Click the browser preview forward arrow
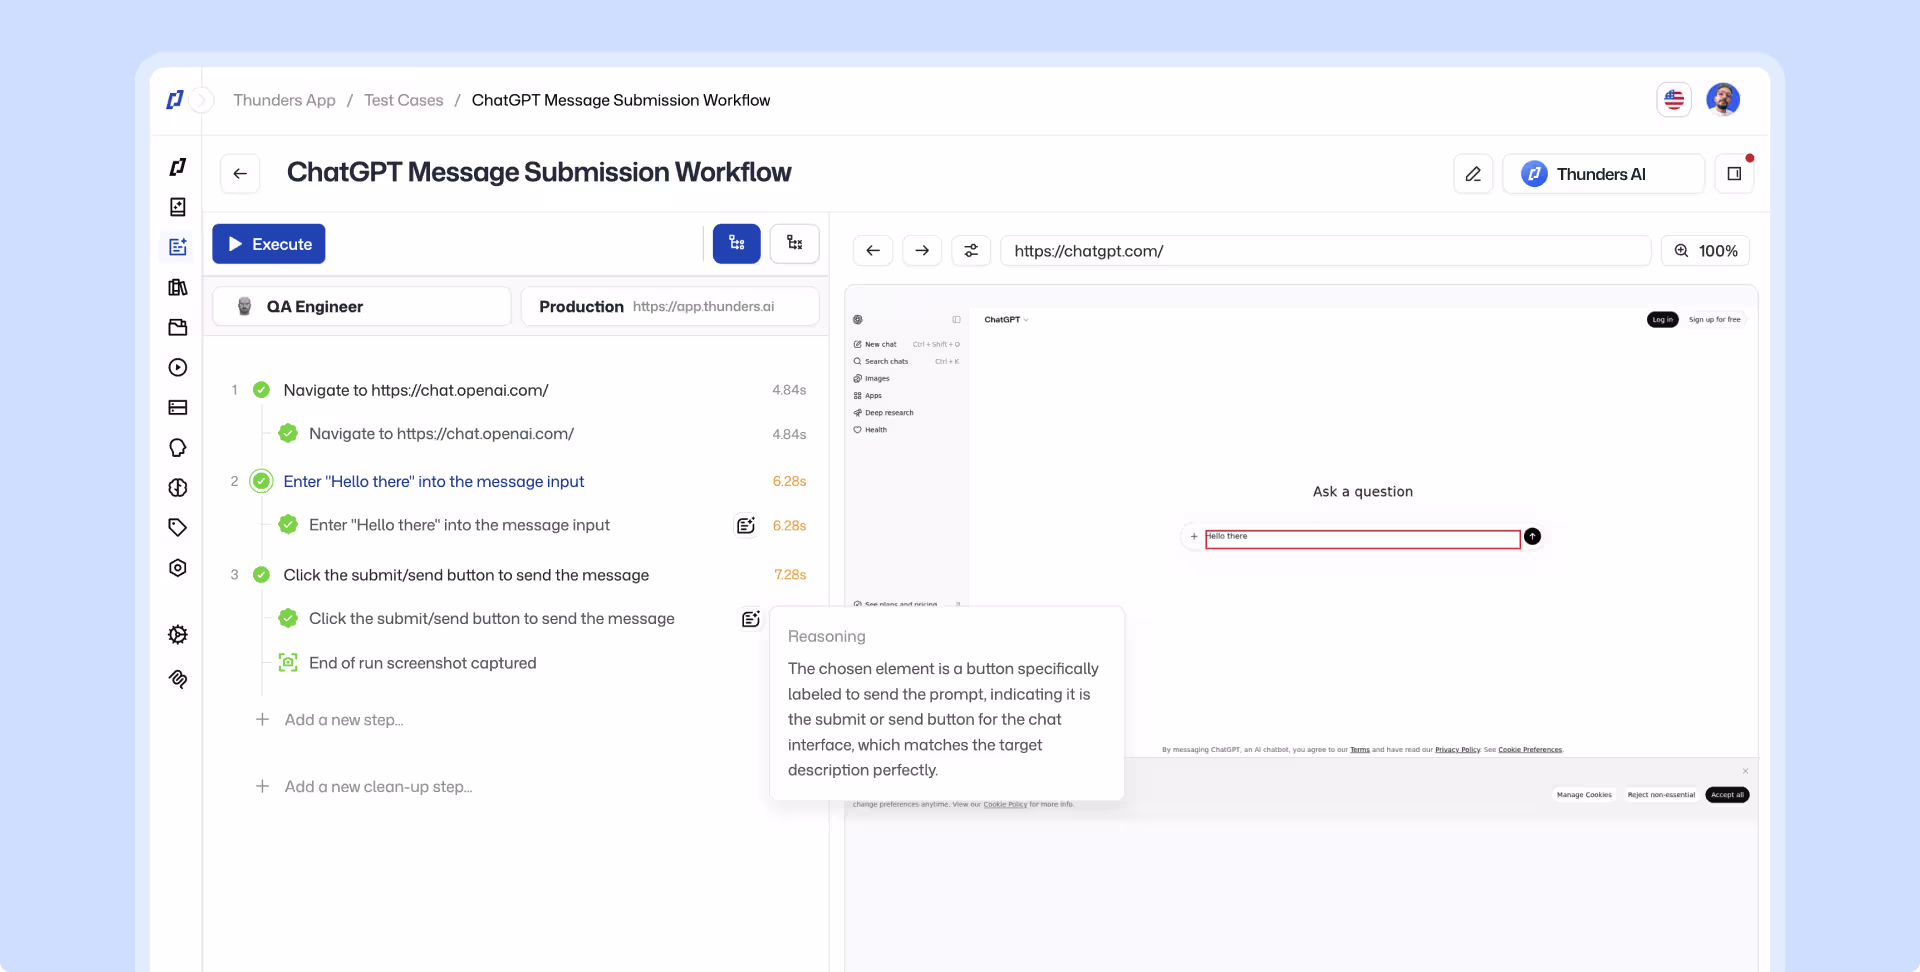Image resolution: width=1920 pixels, height=972 pixels. 922,251
